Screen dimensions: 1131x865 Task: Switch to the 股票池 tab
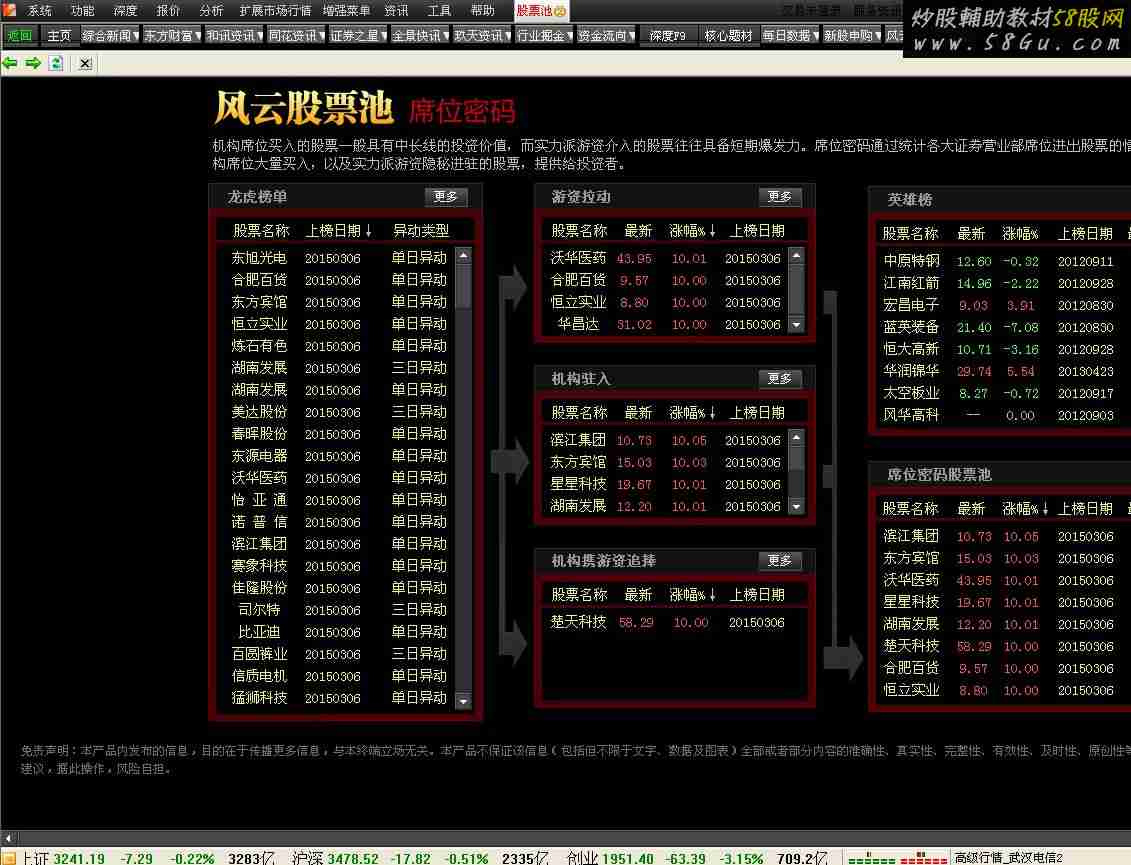tap(541, 10)
